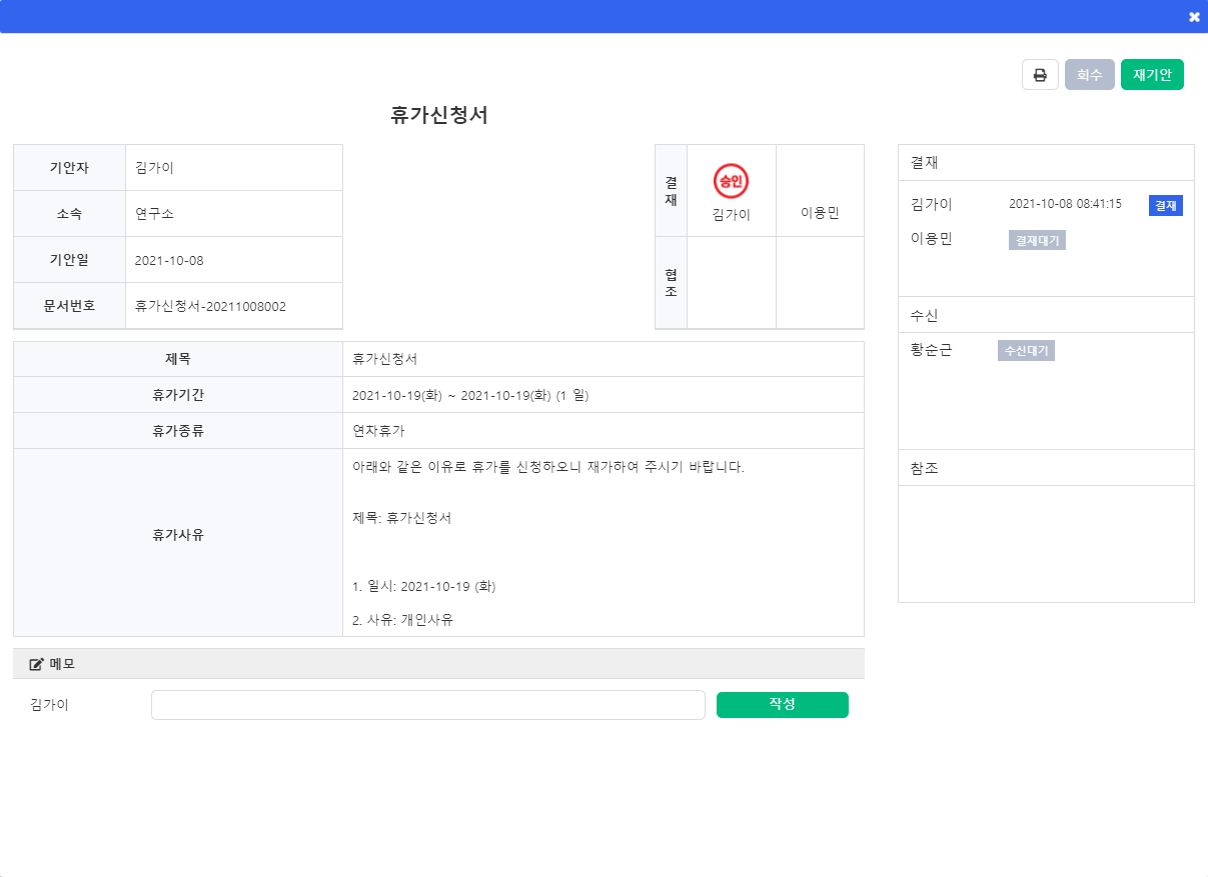Click the vacation period date range text
This screenshot has height=877, width=1208.
pos(470,395)
